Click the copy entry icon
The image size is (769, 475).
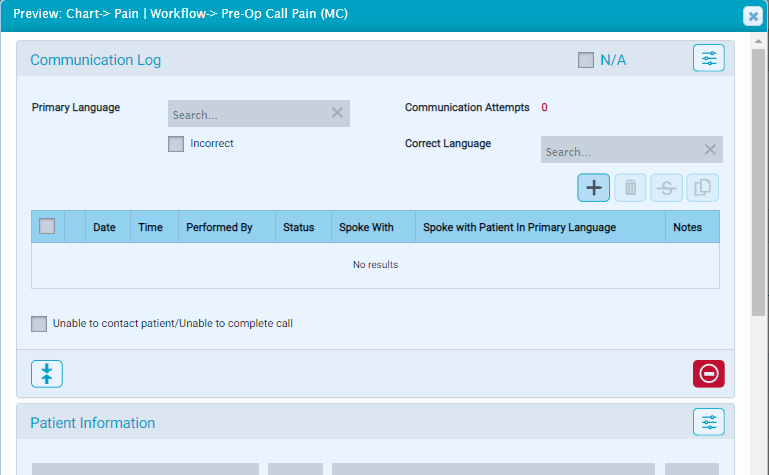tap(702, 187)
